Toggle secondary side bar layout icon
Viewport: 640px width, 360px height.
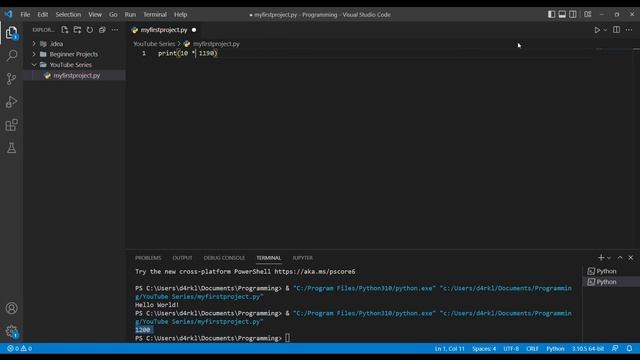tap(573, 14)
